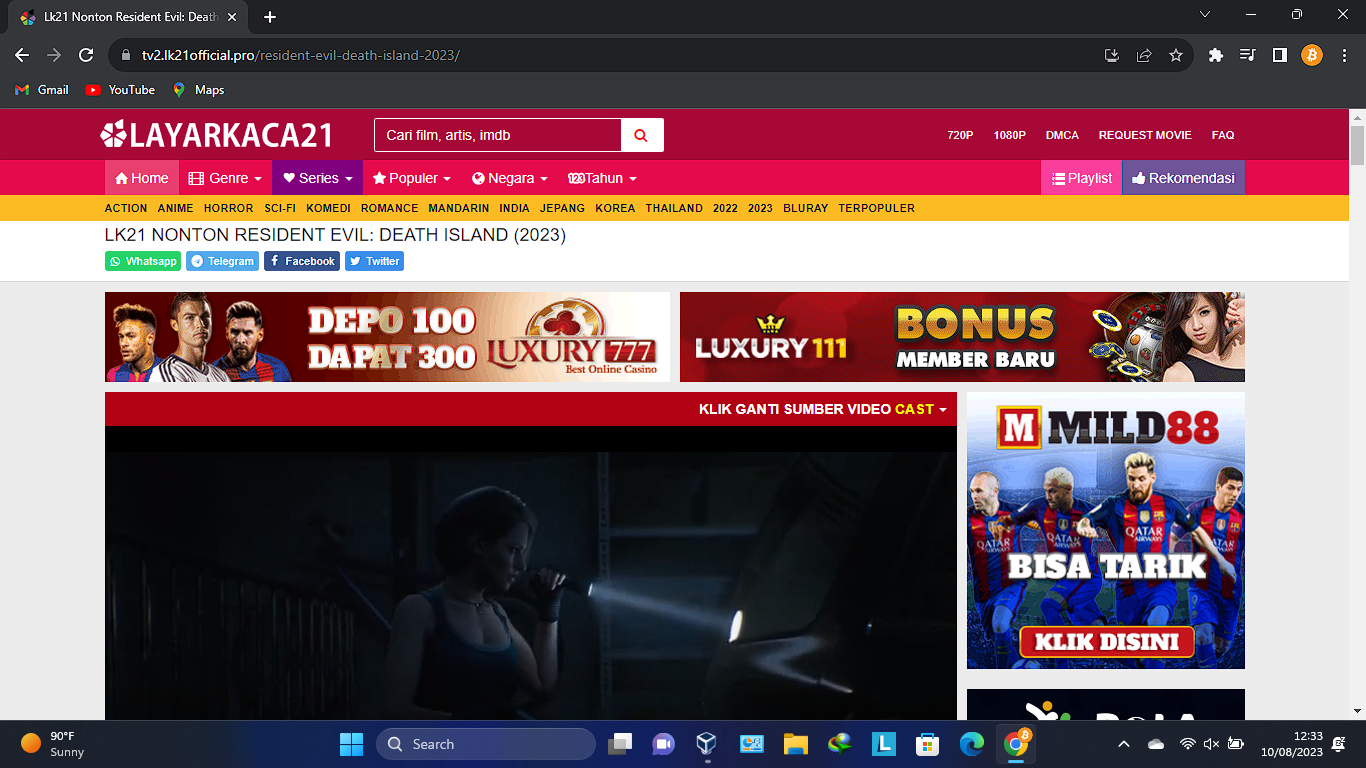
Task: Open the media control icon in Chrome toolbar
Action: click(x=1247, y=55)
